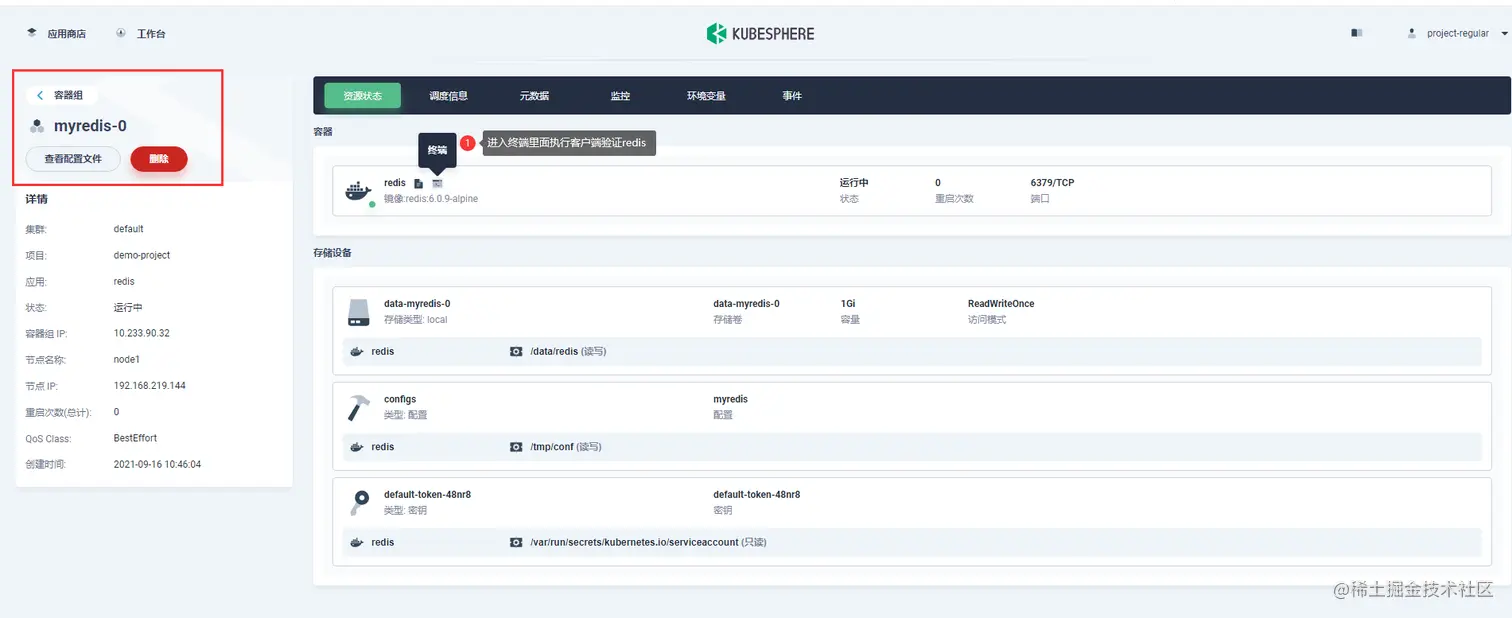Click the disk icon for data-myredis-0

point(359,311)
